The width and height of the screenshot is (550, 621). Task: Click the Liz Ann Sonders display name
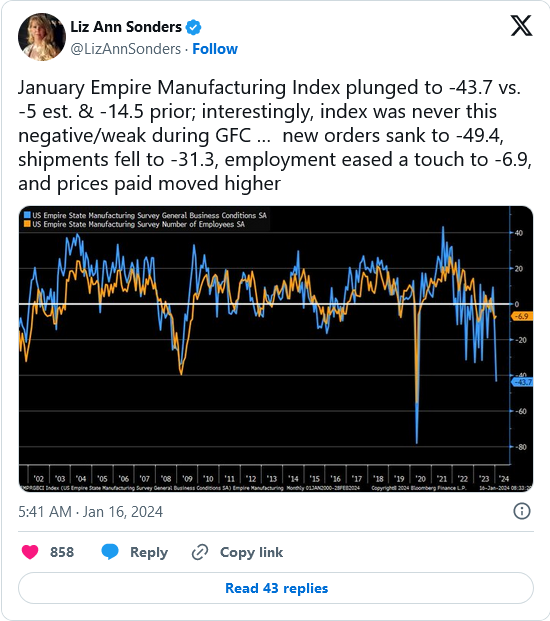[x=126, y=27]
